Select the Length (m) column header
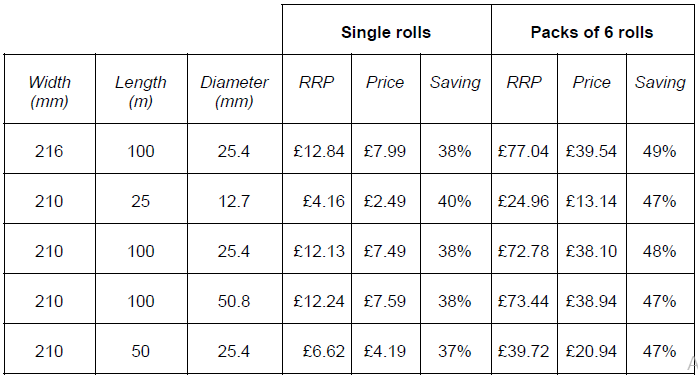 tap(141, 89)
